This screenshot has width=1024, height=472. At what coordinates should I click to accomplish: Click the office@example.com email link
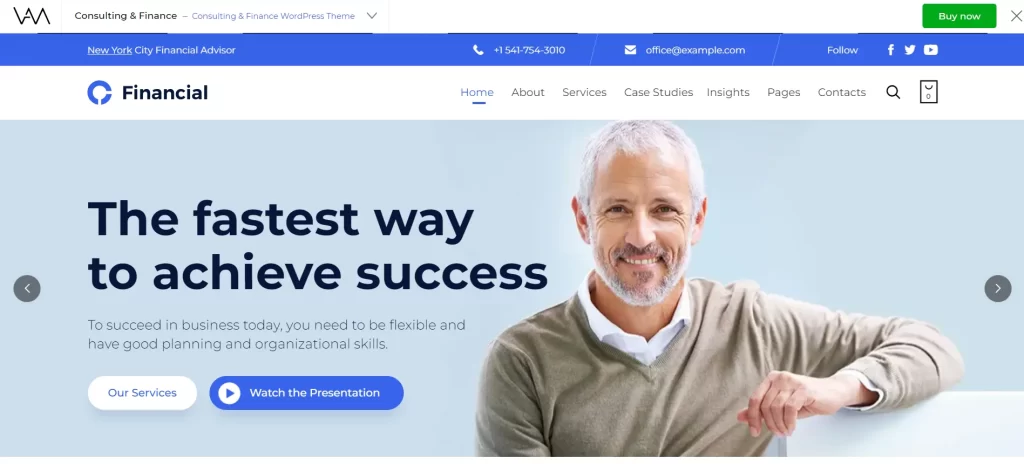695,50
